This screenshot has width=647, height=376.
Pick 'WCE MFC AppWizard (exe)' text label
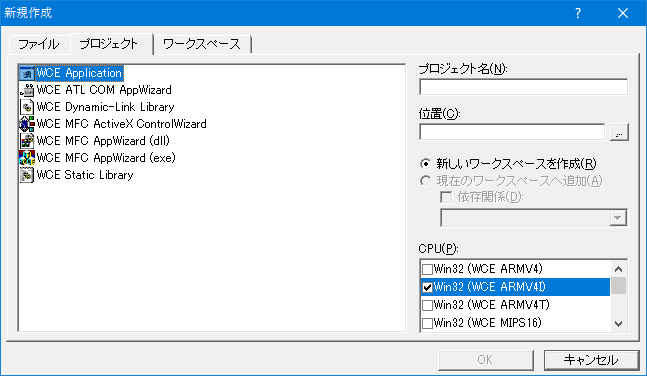point(106,158)
